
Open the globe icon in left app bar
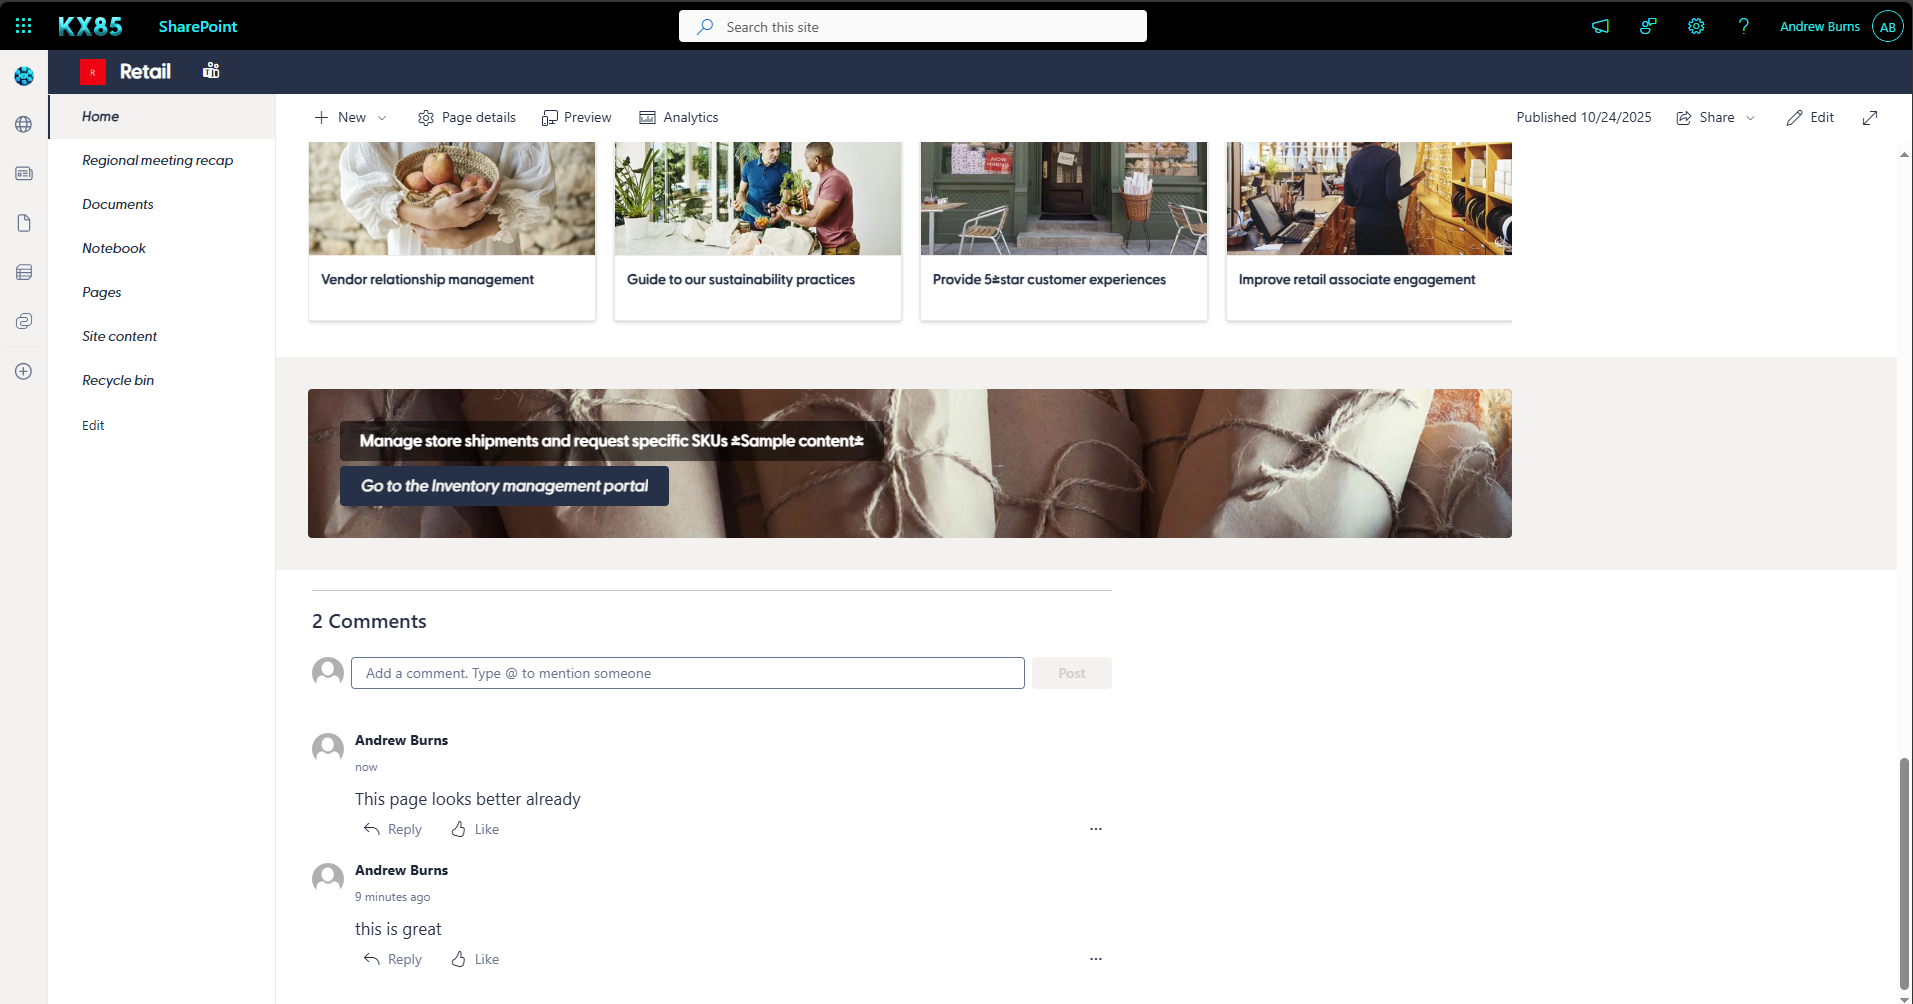(24, 125)
